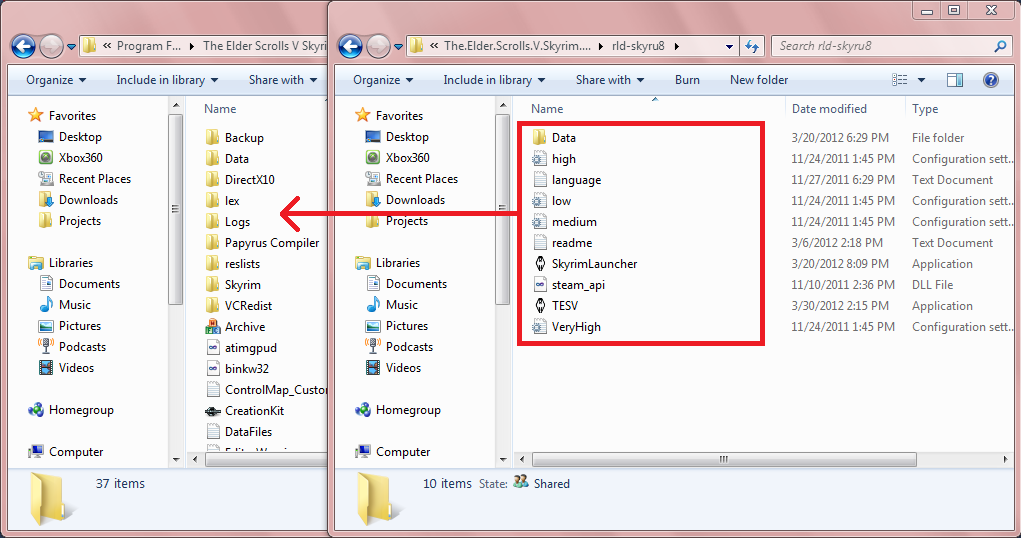Open Downloads favorite in right window
This screenshot has height=538, width=1021.
pyautogui.click(x=415, y=200)
